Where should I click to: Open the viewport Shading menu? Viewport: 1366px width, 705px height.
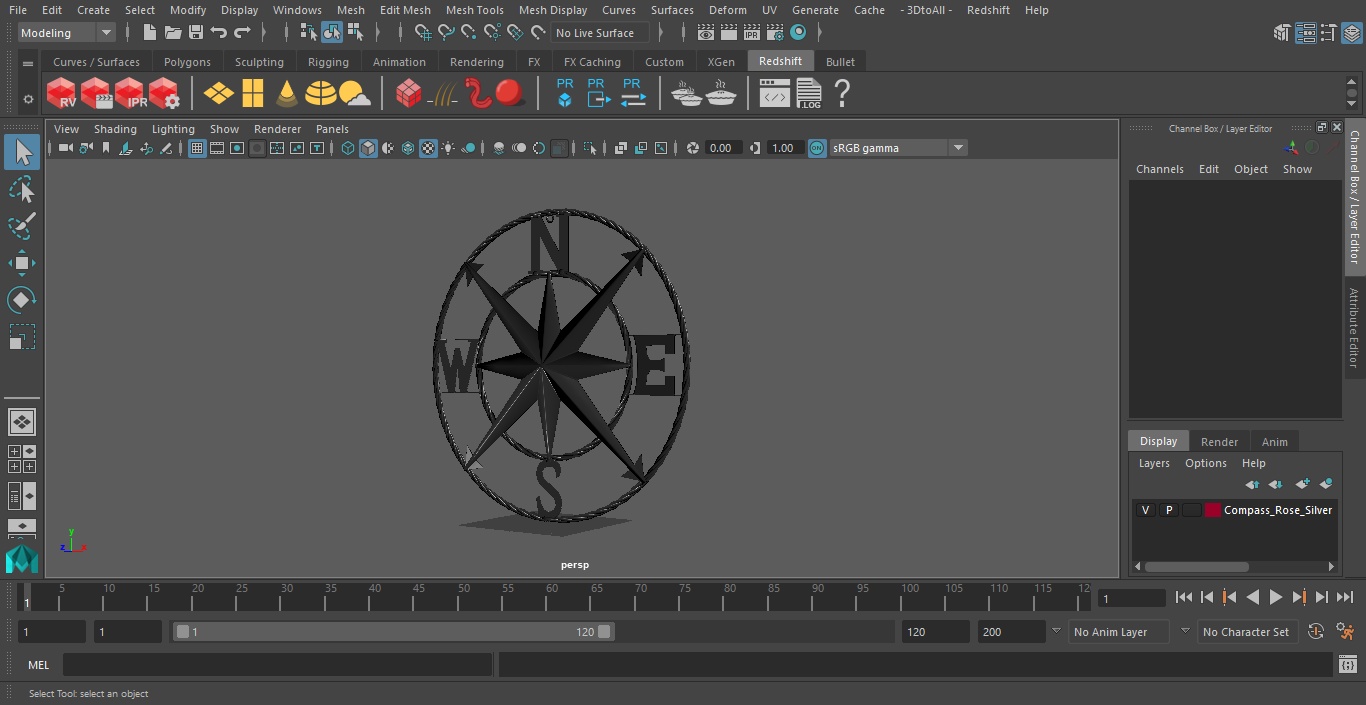[115, 129]
